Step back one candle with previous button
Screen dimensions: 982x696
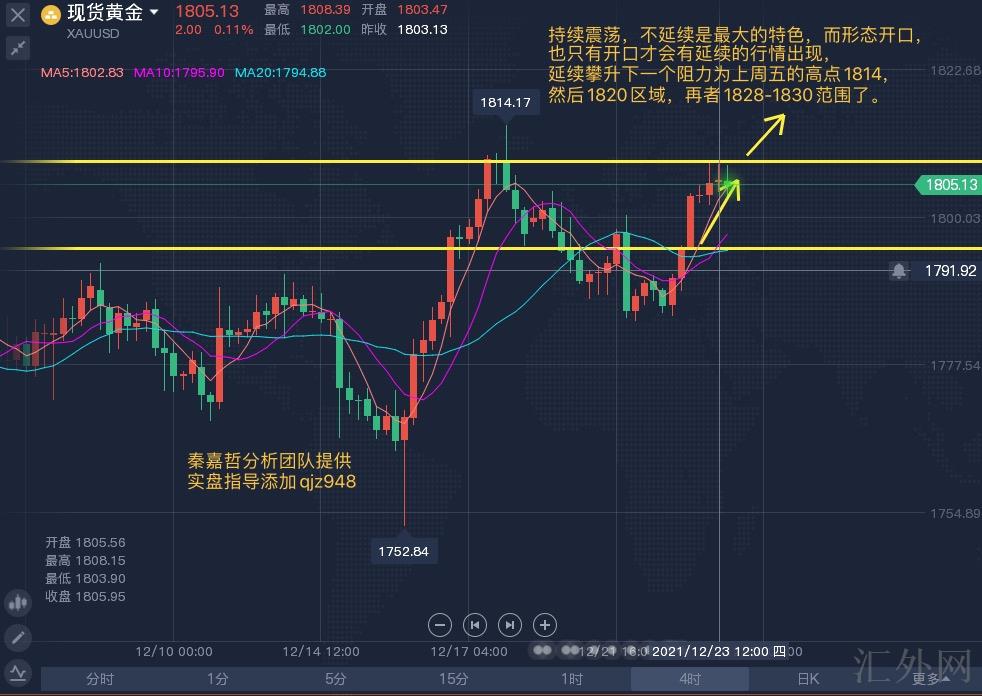[x=475, y=625]
